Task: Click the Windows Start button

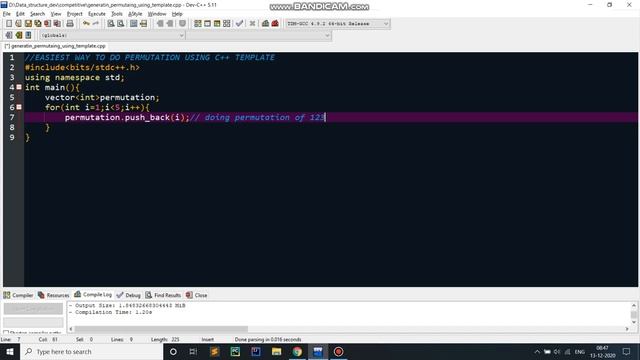Action: point(10,351)
